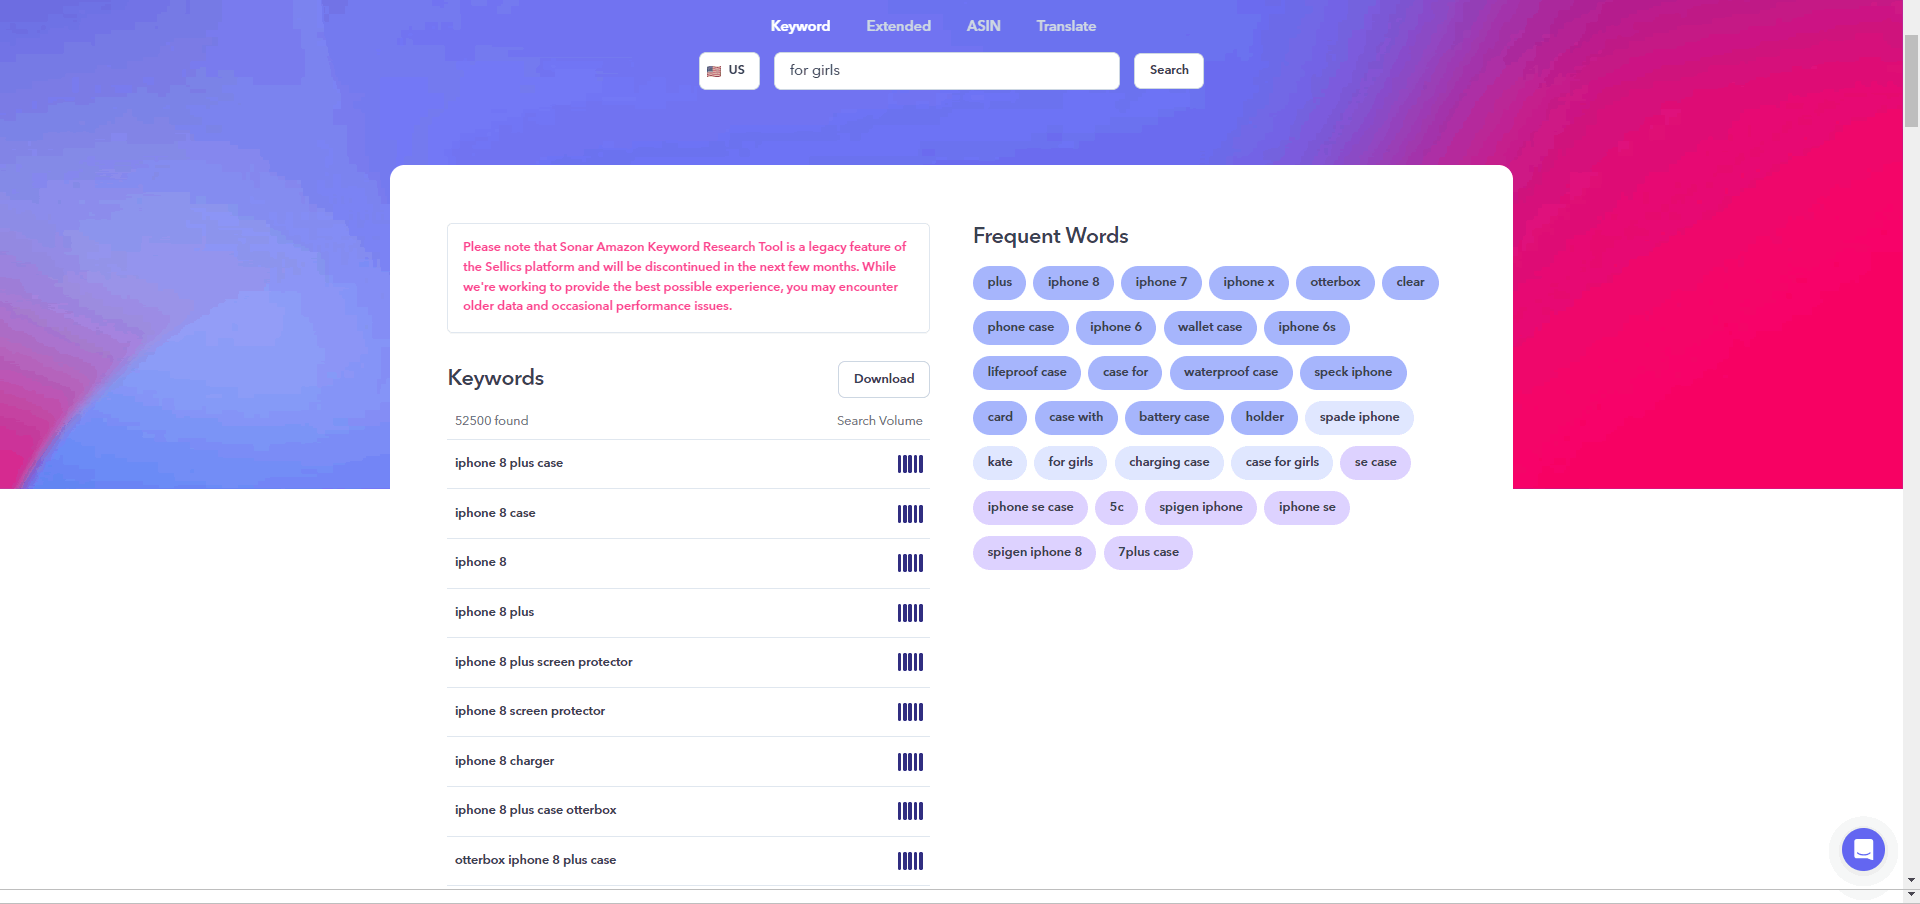Click the Search button
The height and width of the screenshot is (904, 1920).
point(1169,71)
